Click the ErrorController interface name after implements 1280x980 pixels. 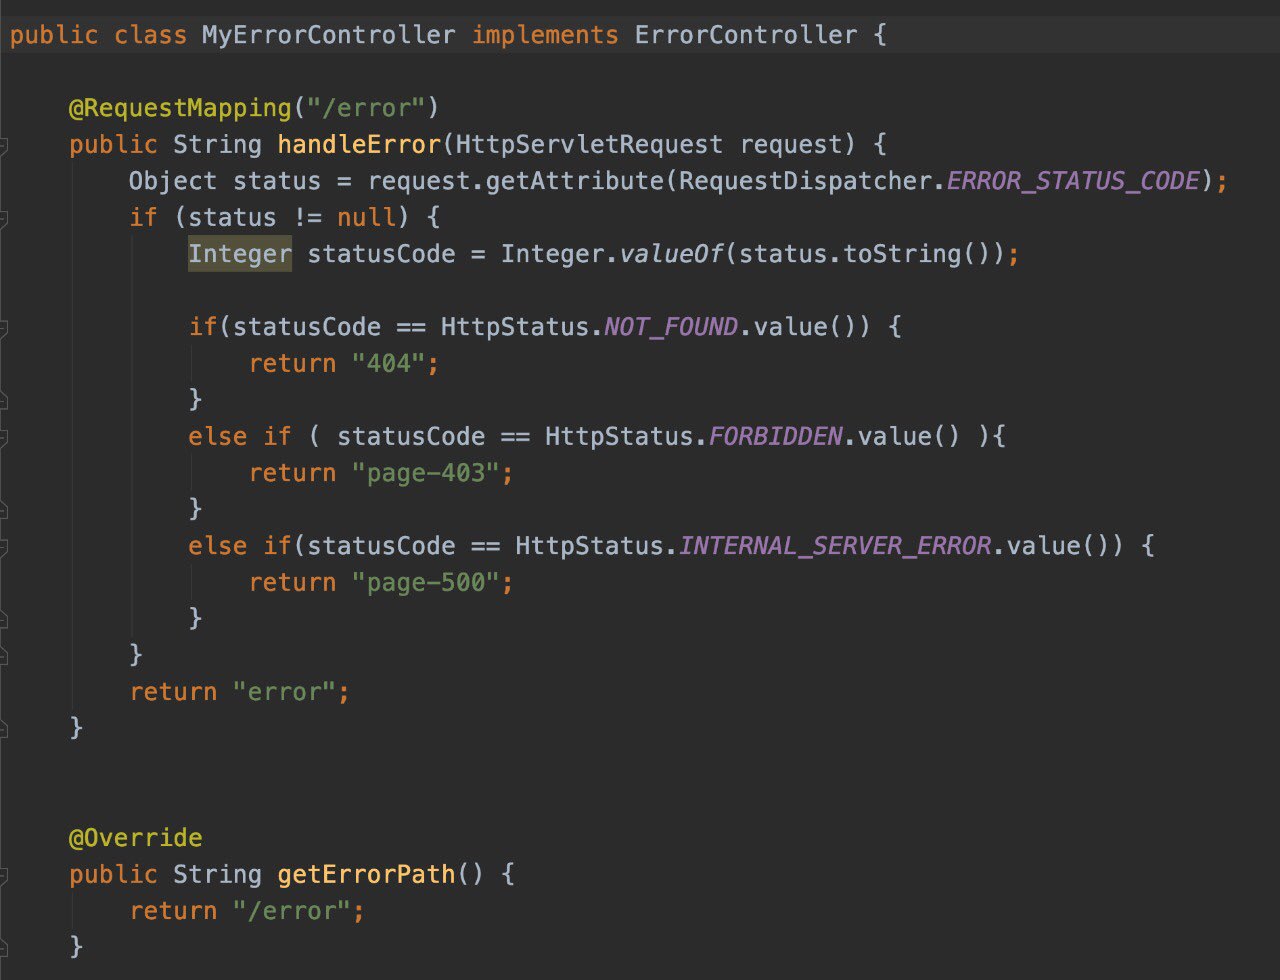(x=746, y=35)
